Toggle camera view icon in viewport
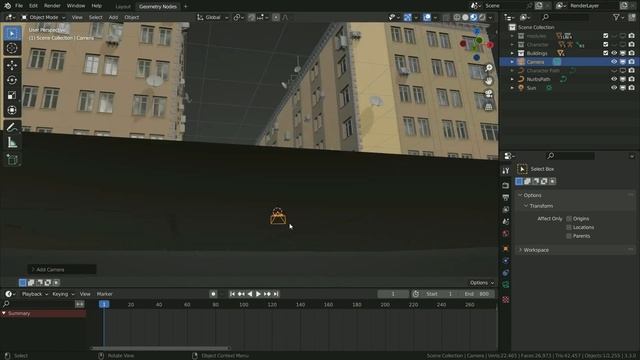Screen dimensions: 640x360 pos(489,94)
